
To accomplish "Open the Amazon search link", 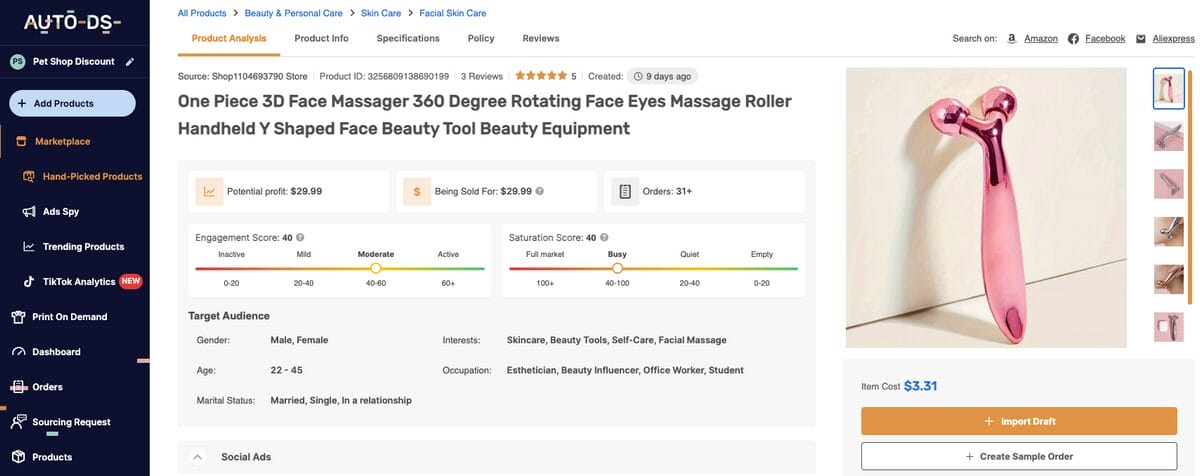I will [x=1041, y=38].
